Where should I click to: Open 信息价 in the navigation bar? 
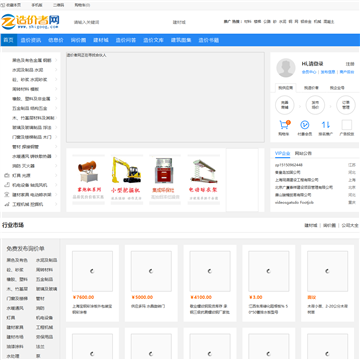(x=56, y=40)
